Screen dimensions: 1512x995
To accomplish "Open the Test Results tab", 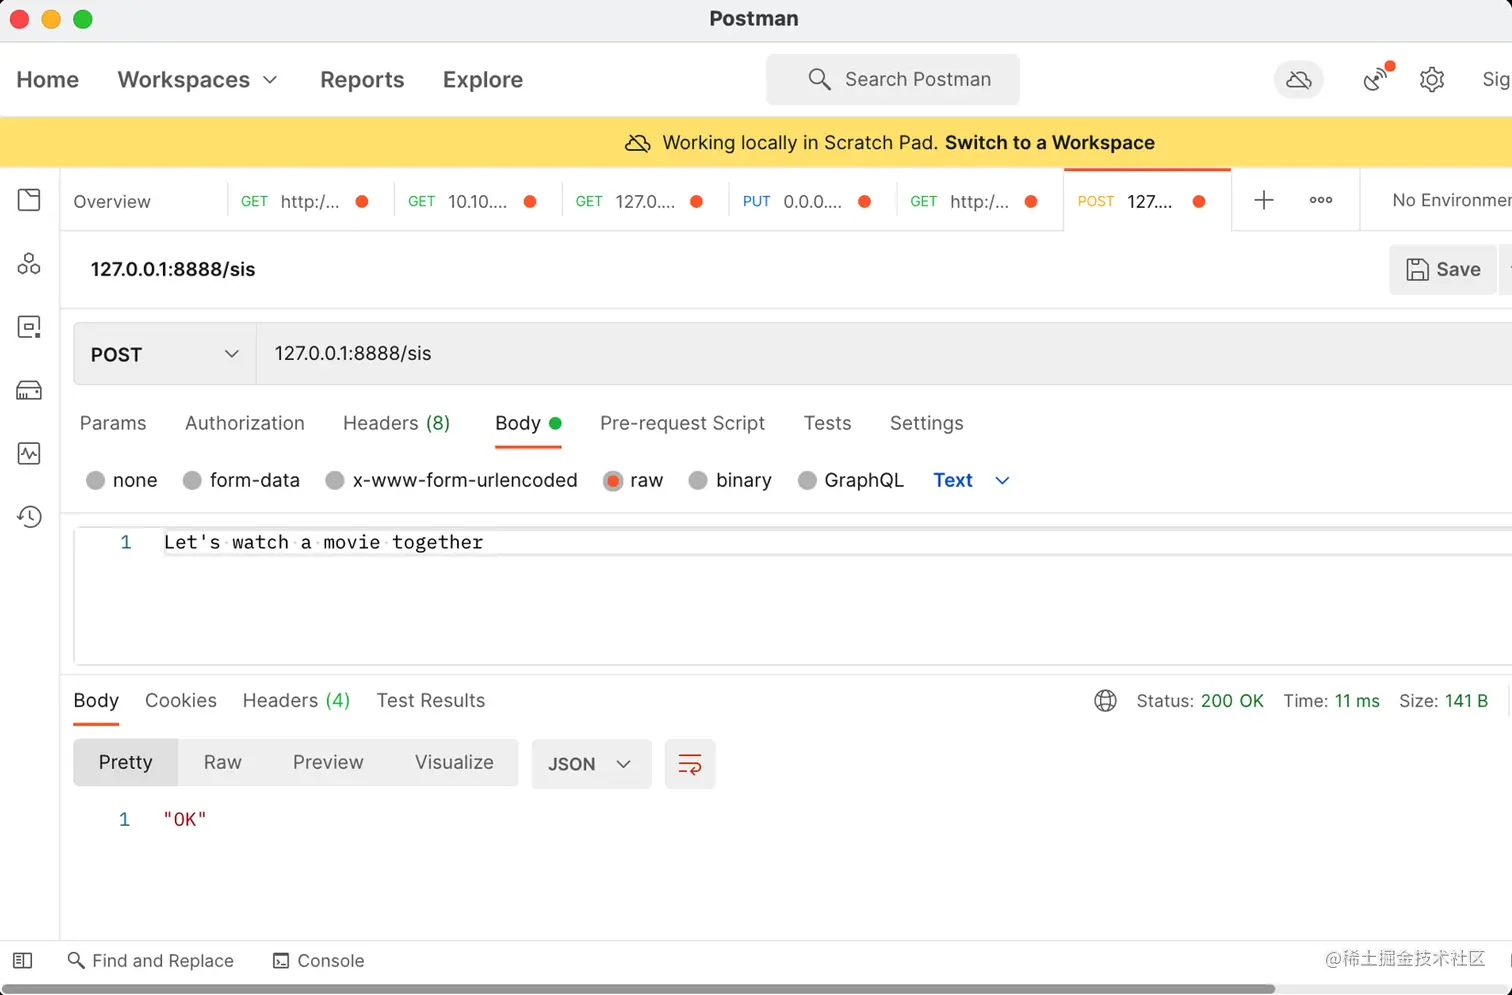I will 431,701.
